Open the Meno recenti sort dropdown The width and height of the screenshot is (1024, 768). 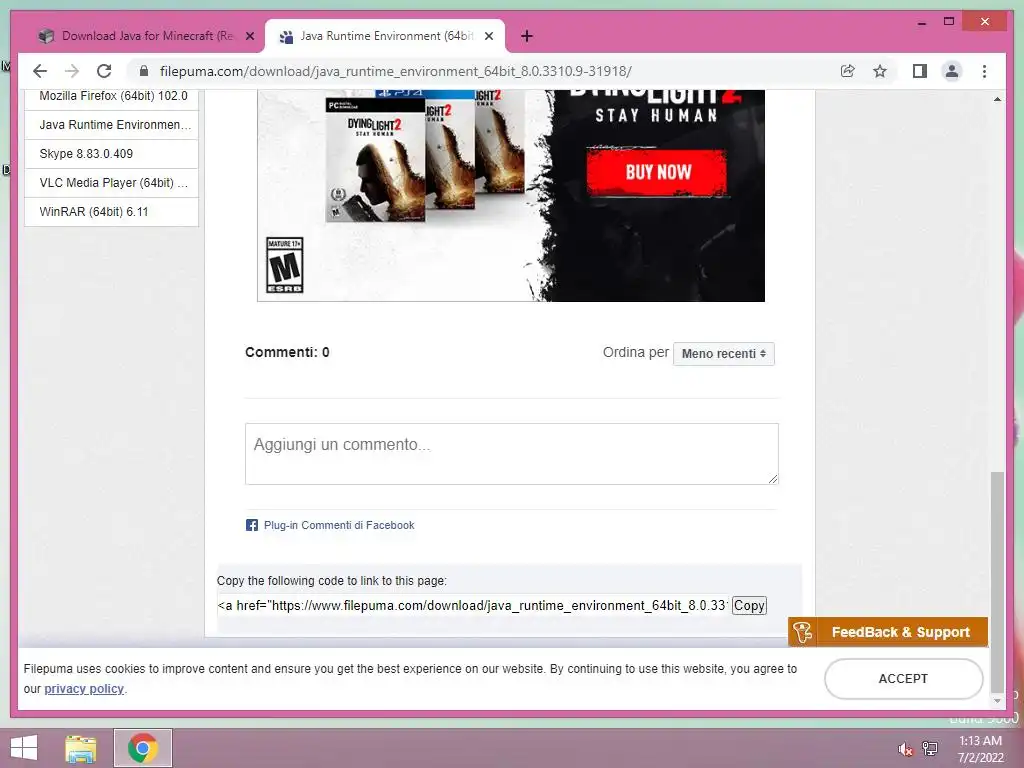coord(724,353)
